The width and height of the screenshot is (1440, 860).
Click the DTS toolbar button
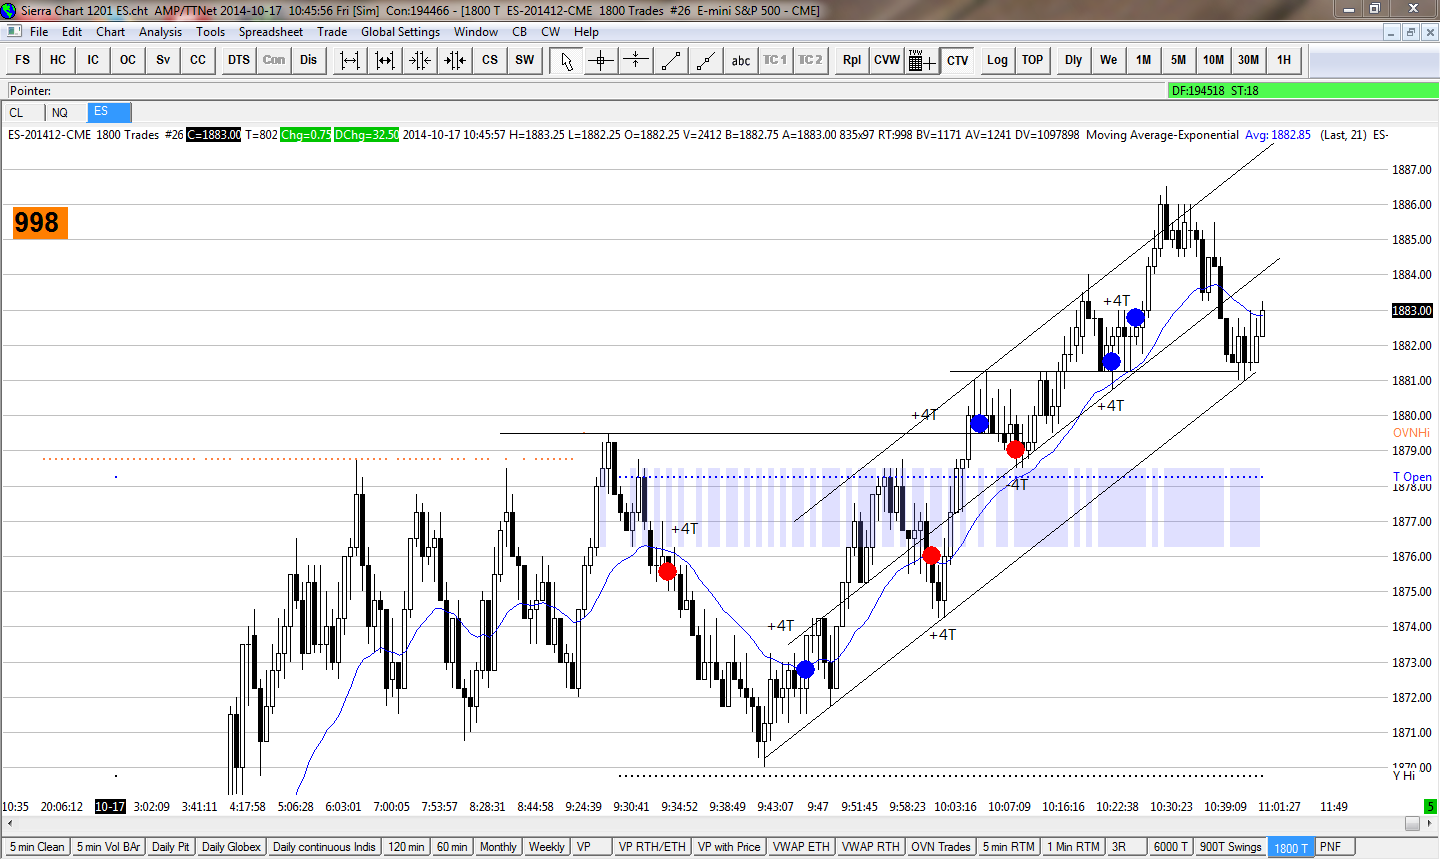[239, 60]
